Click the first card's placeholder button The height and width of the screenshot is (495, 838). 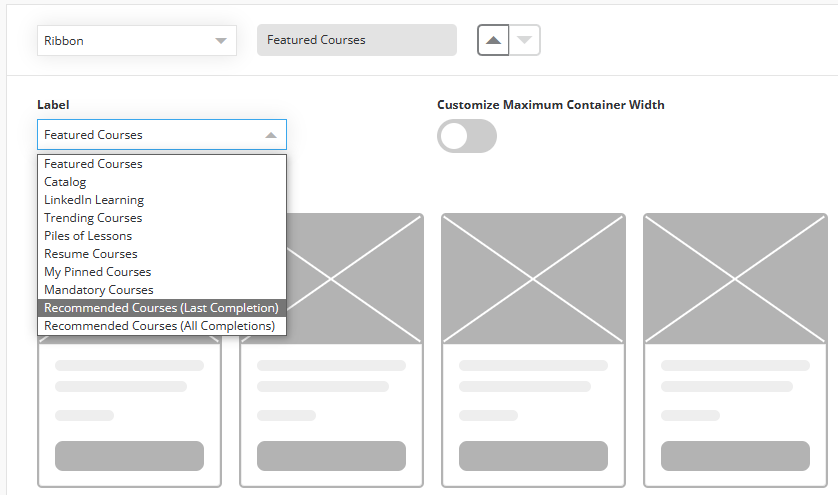point(129,456)
